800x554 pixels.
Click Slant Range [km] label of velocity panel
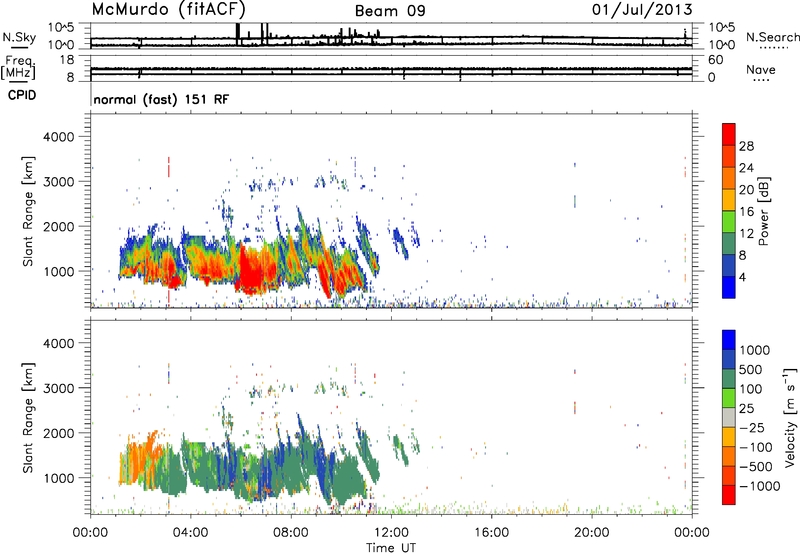click(28, 418)
